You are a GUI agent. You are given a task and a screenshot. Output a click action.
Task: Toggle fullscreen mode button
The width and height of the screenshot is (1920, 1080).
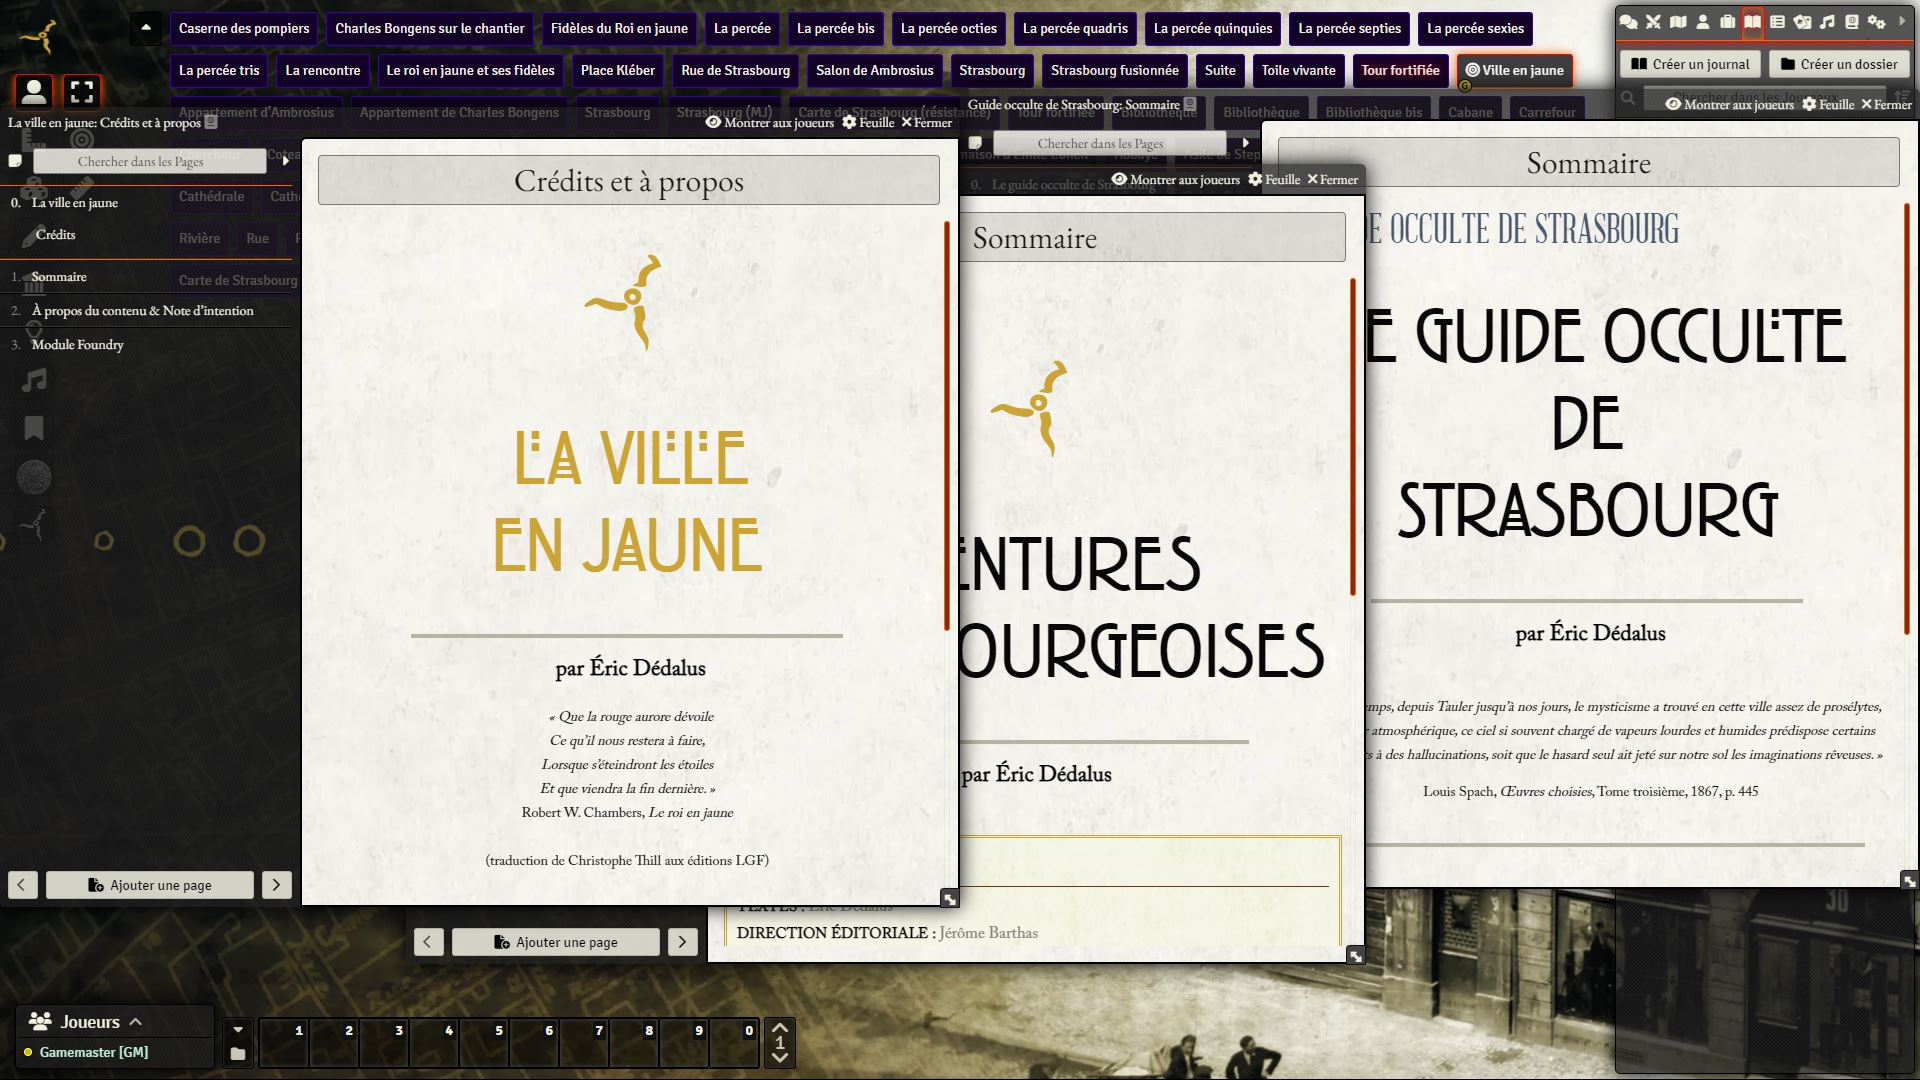[82, 92]
